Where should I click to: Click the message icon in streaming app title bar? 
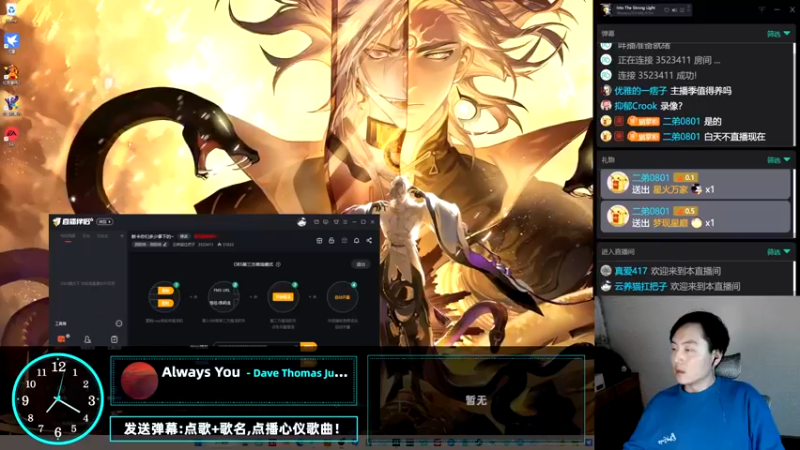[326, 222]
